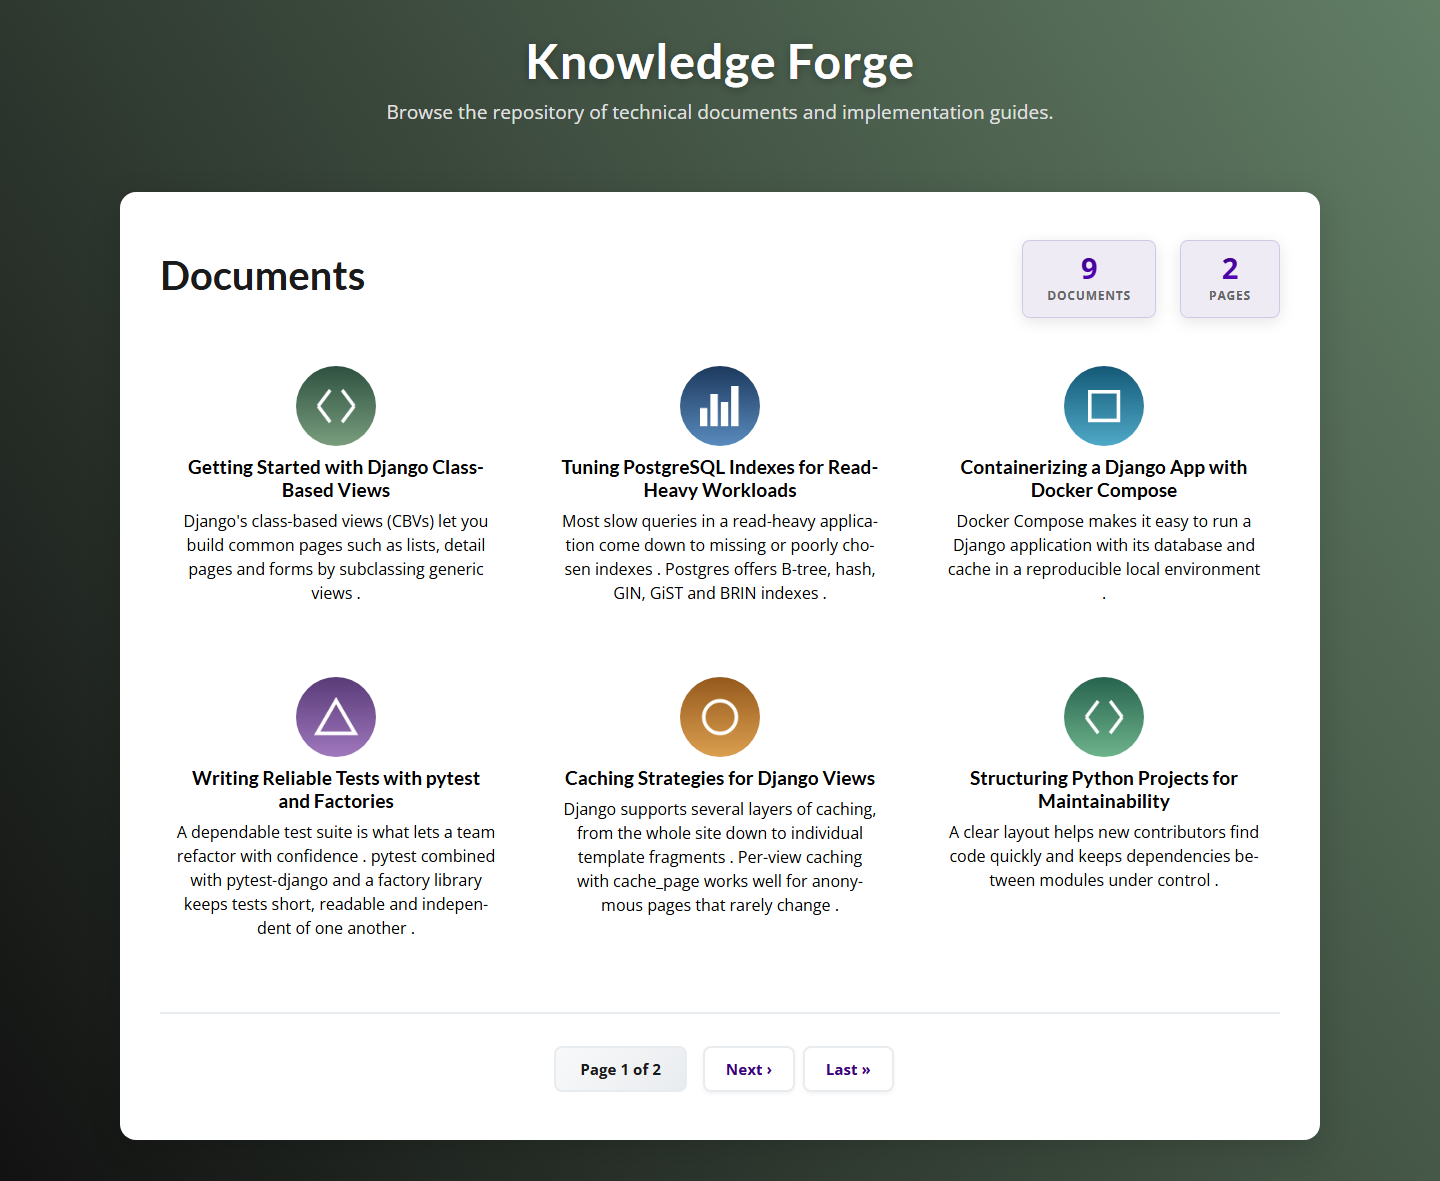1440x1181 pixels.
Task: Open 'Caching Strategies for Django Views' title
Action: pyautogui.click(x=720, y=778)
